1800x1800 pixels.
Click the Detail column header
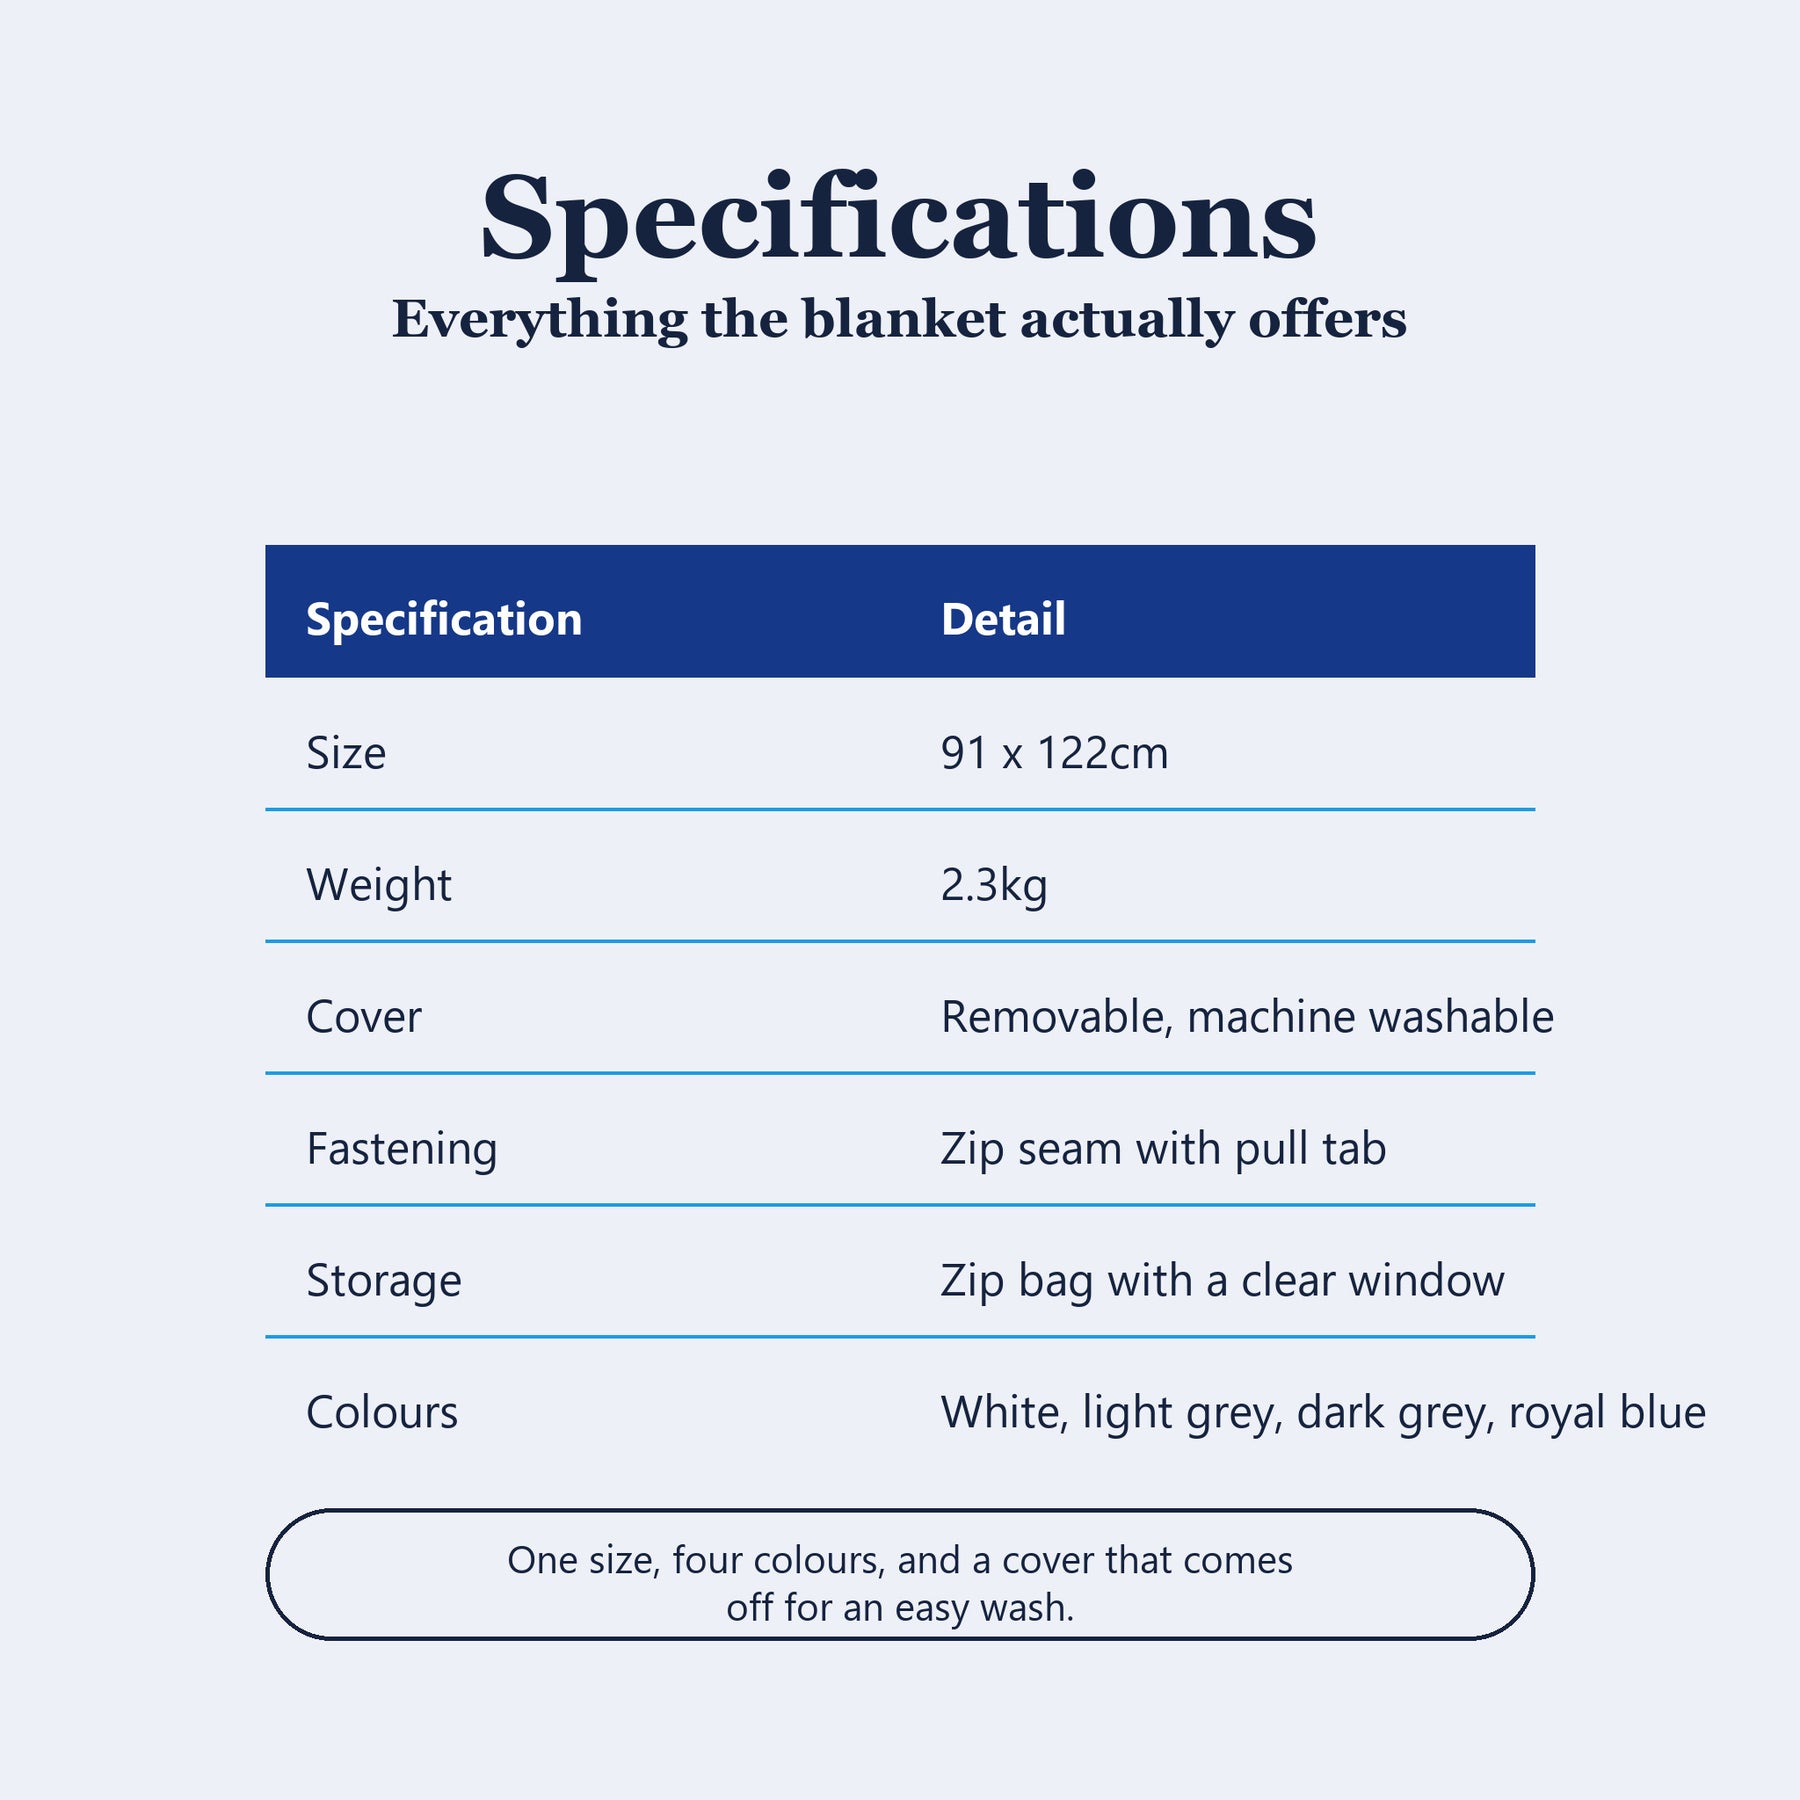[x=1003, y=619]
